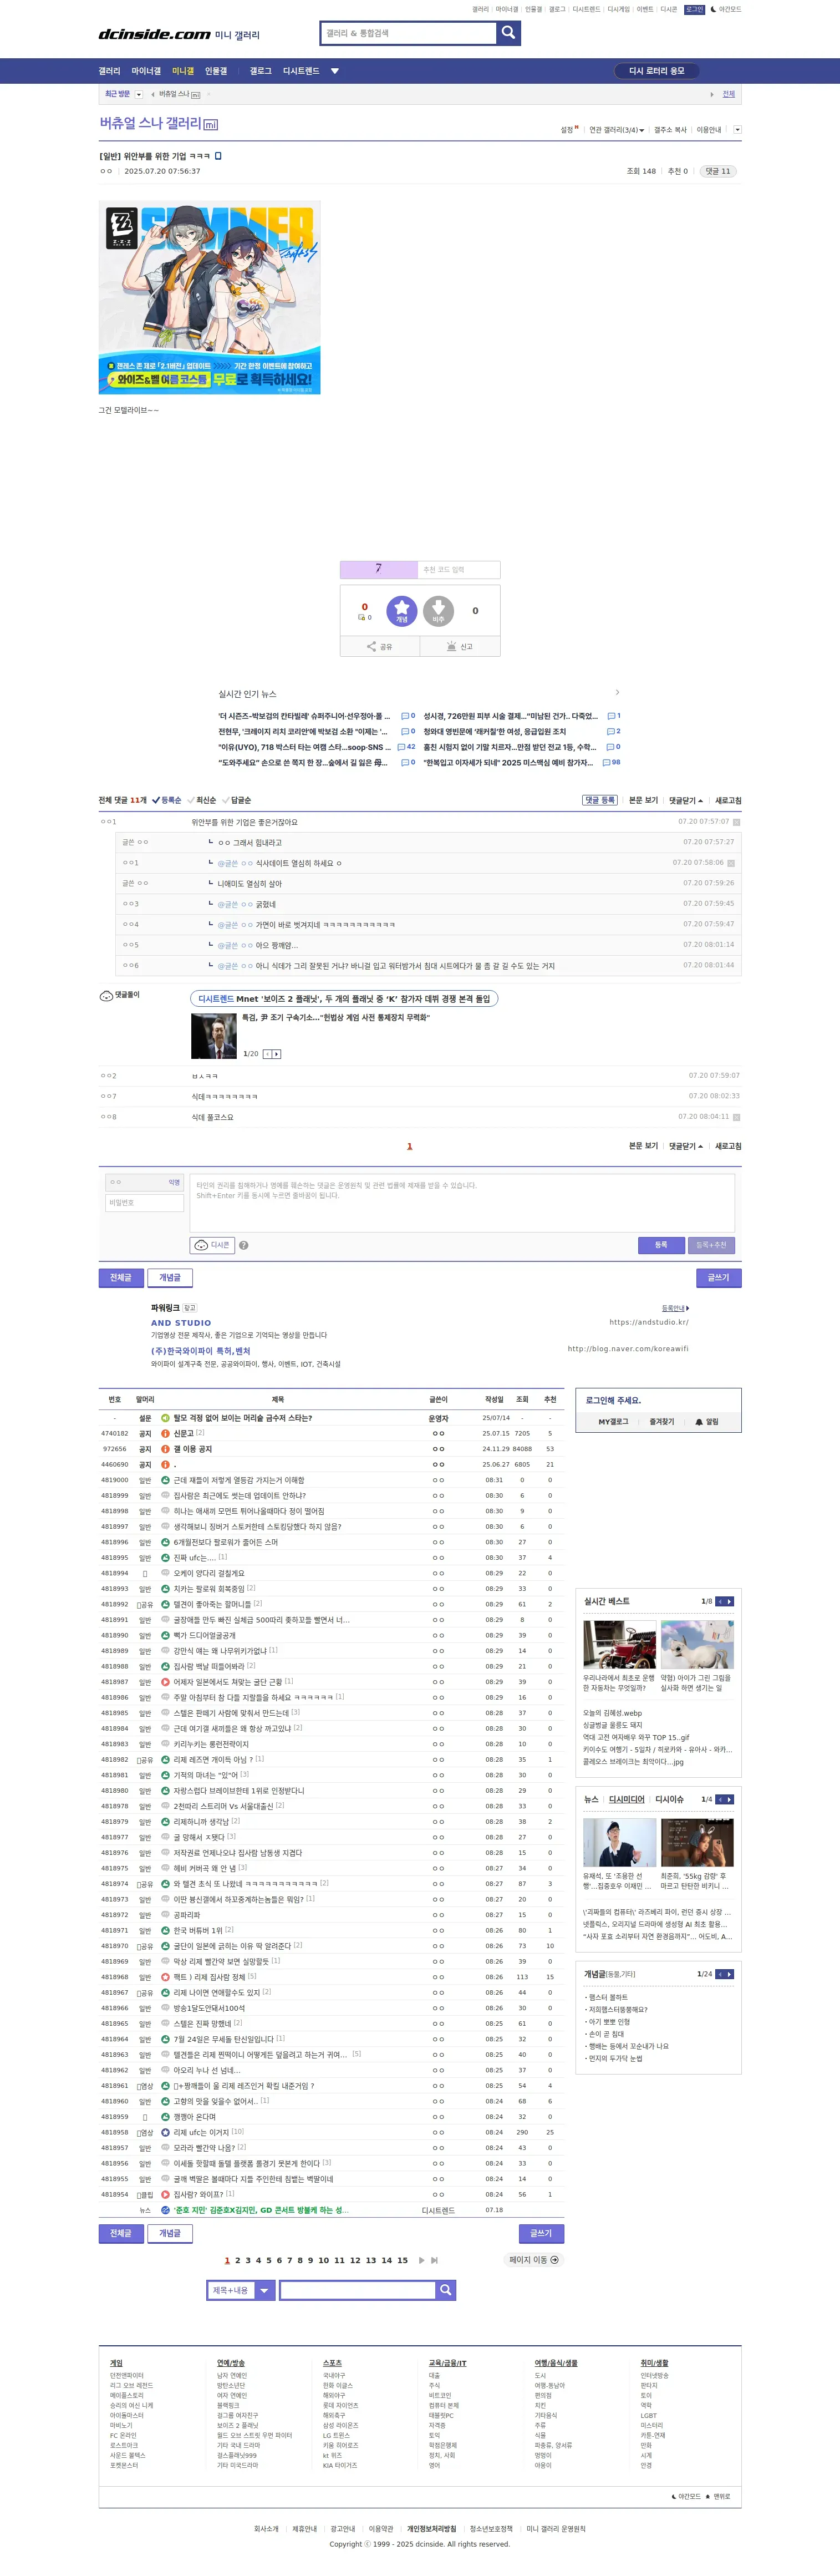
Task: Click 로그인 link in top bar
Action: pyautogui.click(x=694, y=9)
